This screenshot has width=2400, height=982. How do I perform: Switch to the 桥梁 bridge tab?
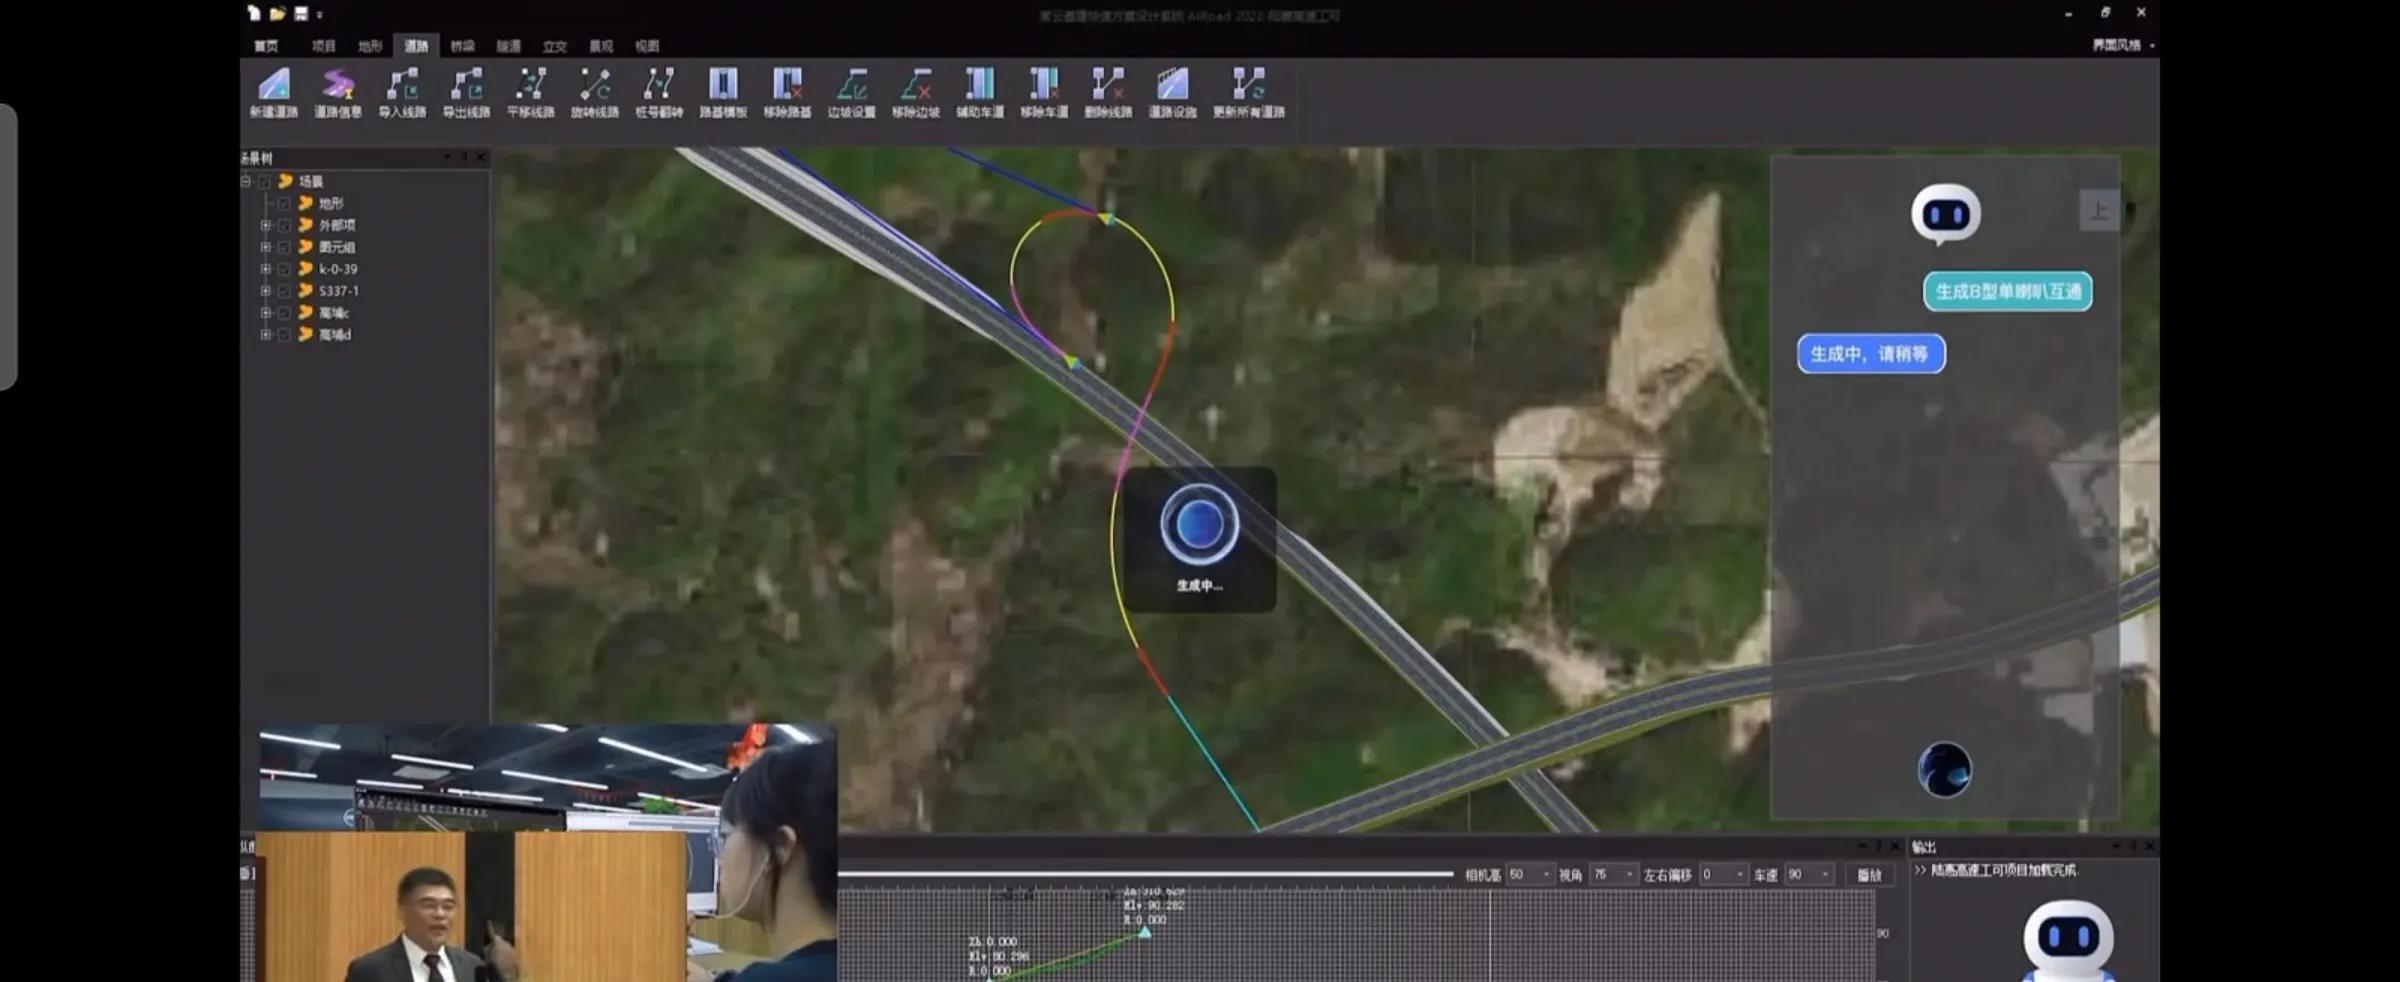tap(462, 46)
